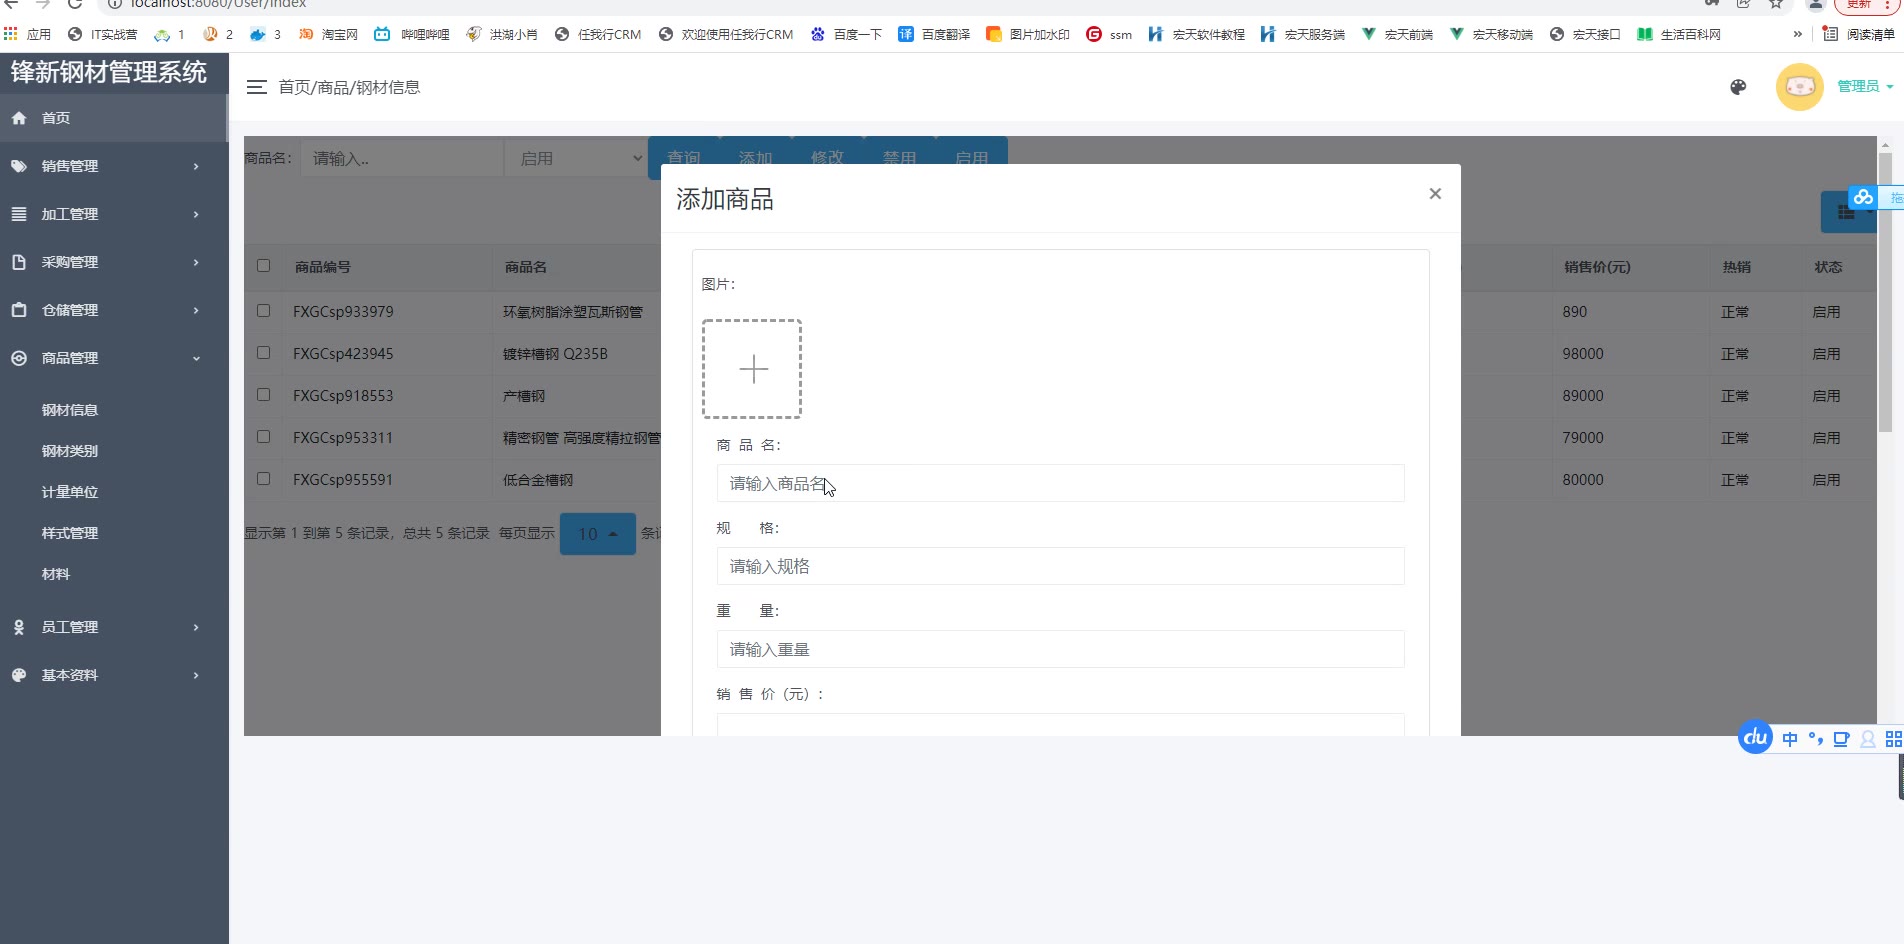This screenshot has width=1904, height=944.
Task: Show more bookmarks with double chevron
Action: (1797, 34)
